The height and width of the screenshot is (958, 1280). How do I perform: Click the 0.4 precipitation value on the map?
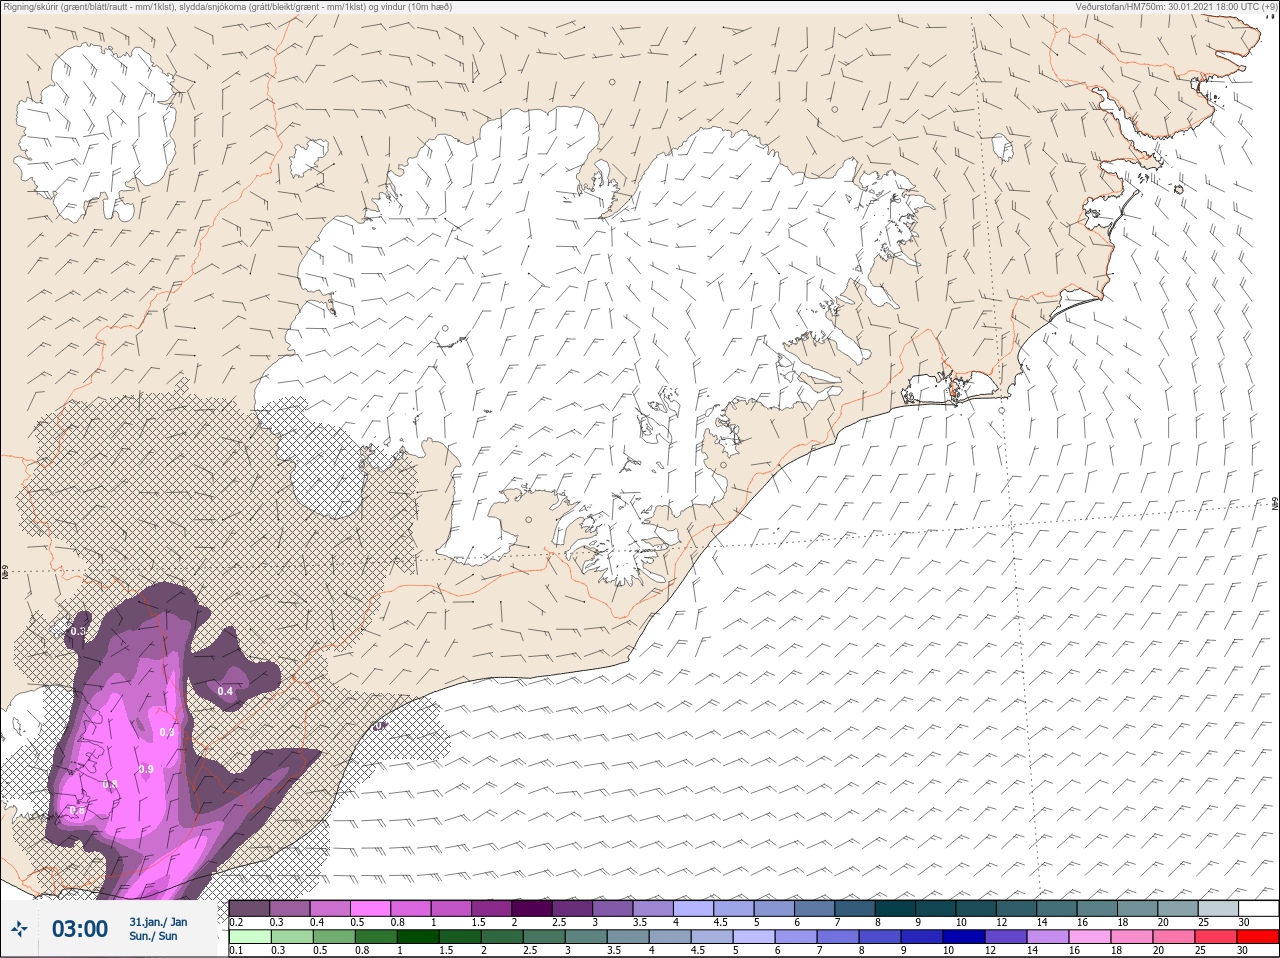[225, 691]
